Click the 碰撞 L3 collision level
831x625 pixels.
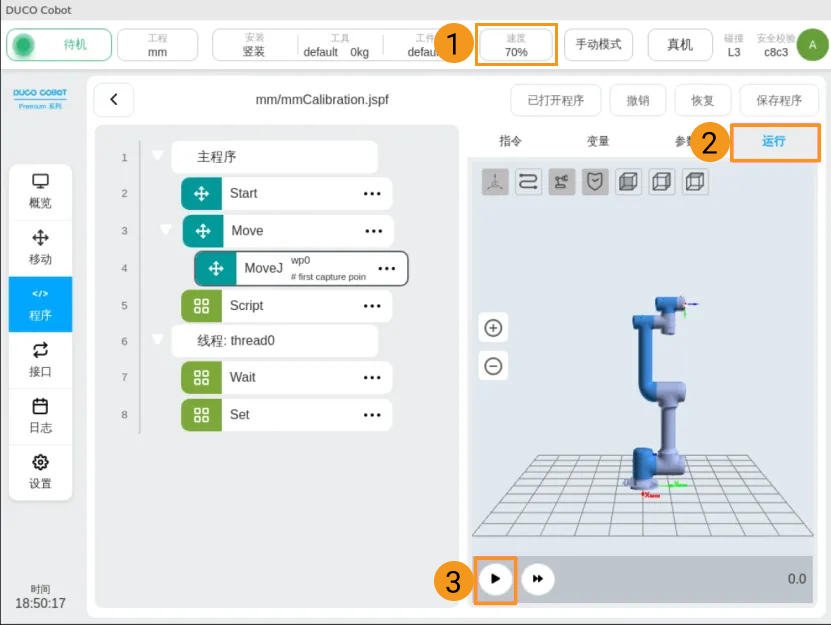pyautogui.click(x=733, y=45)
